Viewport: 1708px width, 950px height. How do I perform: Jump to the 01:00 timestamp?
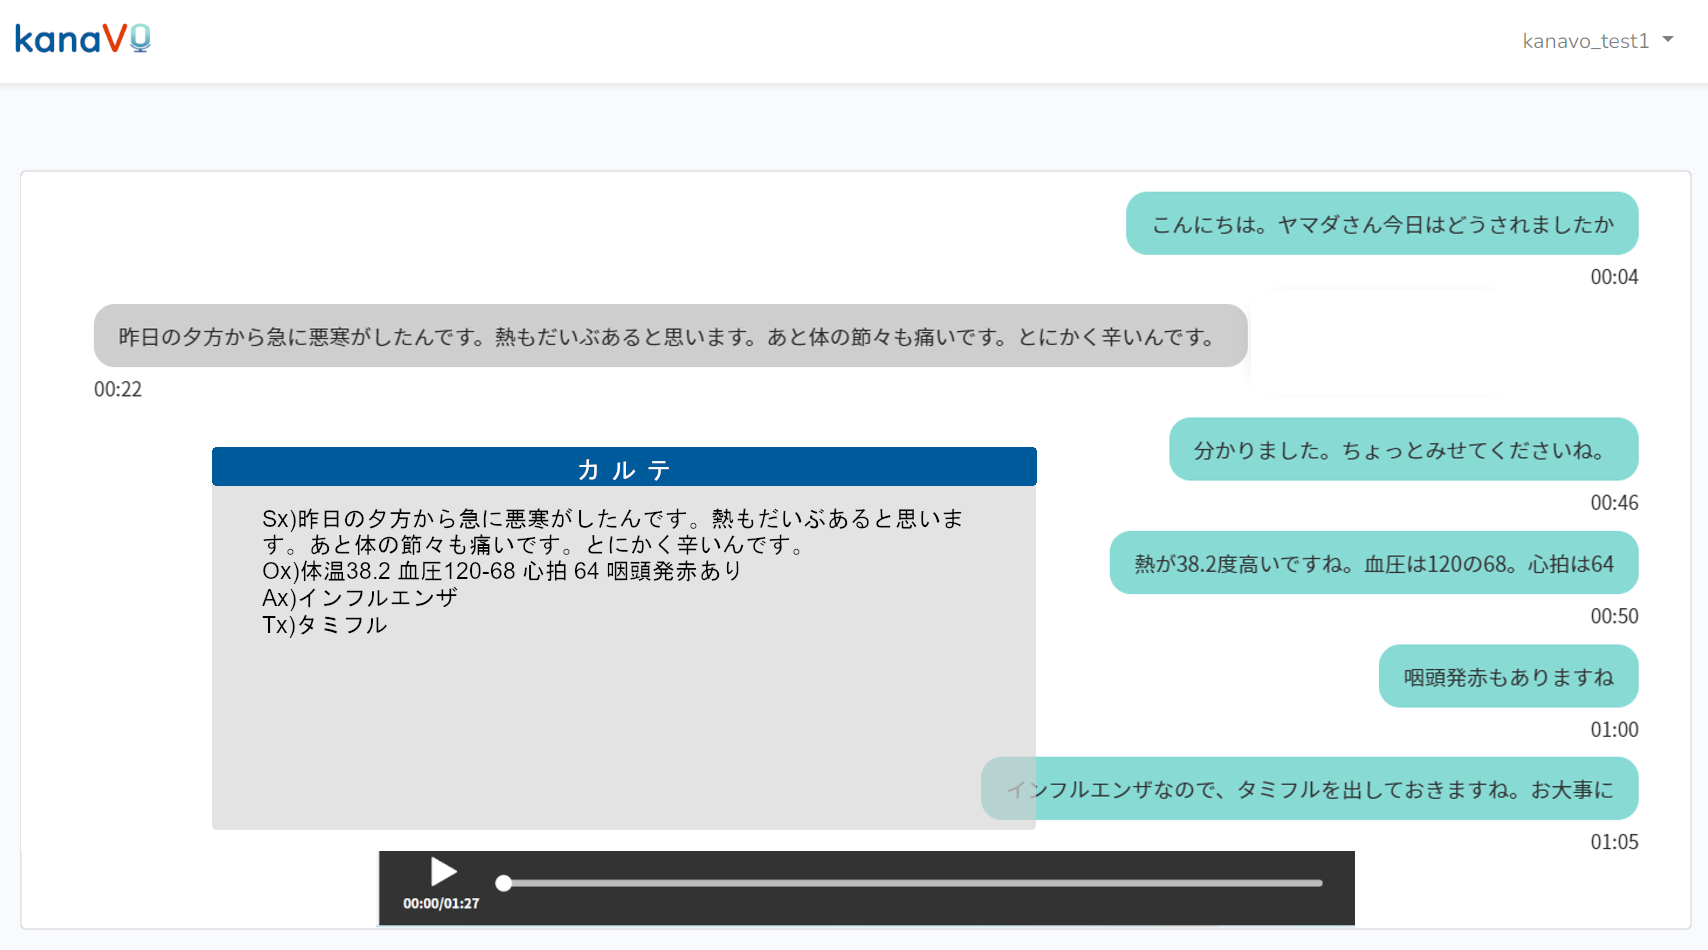pos(1613,730)
